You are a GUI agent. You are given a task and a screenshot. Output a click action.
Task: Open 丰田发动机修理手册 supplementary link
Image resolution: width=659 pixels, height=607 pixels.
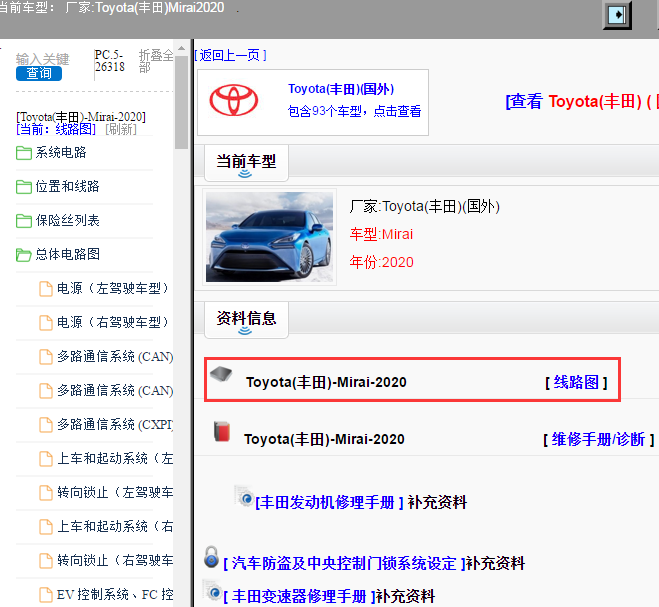[x=330, y=502]
